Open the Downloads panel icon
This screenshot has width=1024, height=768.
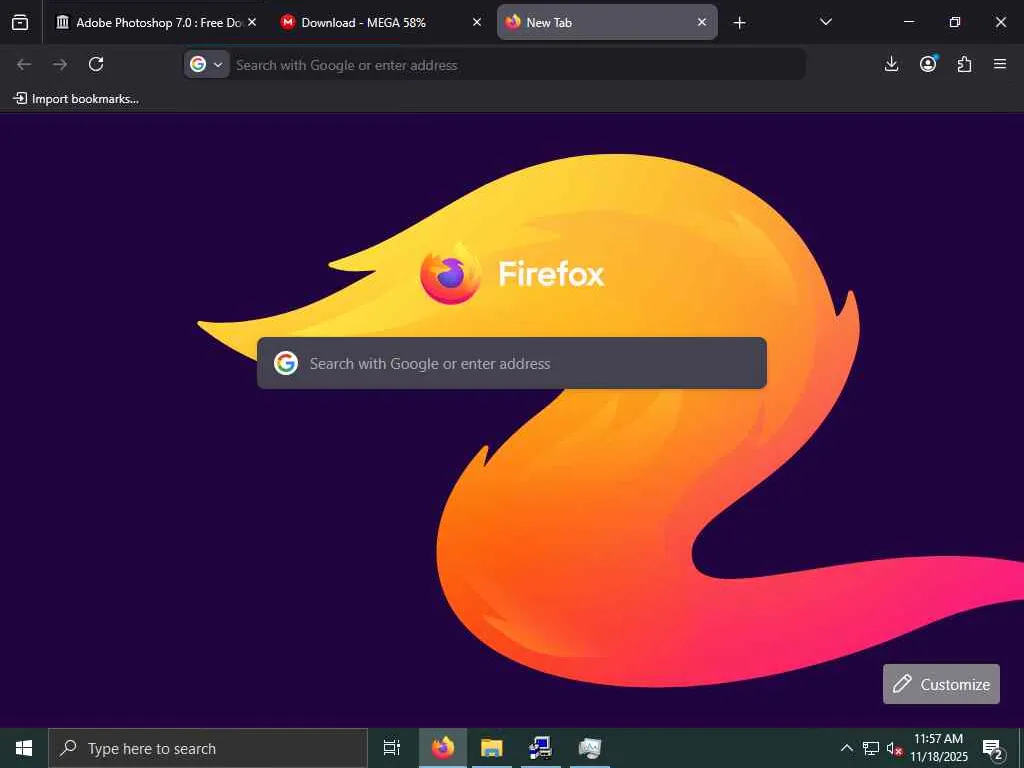[891, 64]
